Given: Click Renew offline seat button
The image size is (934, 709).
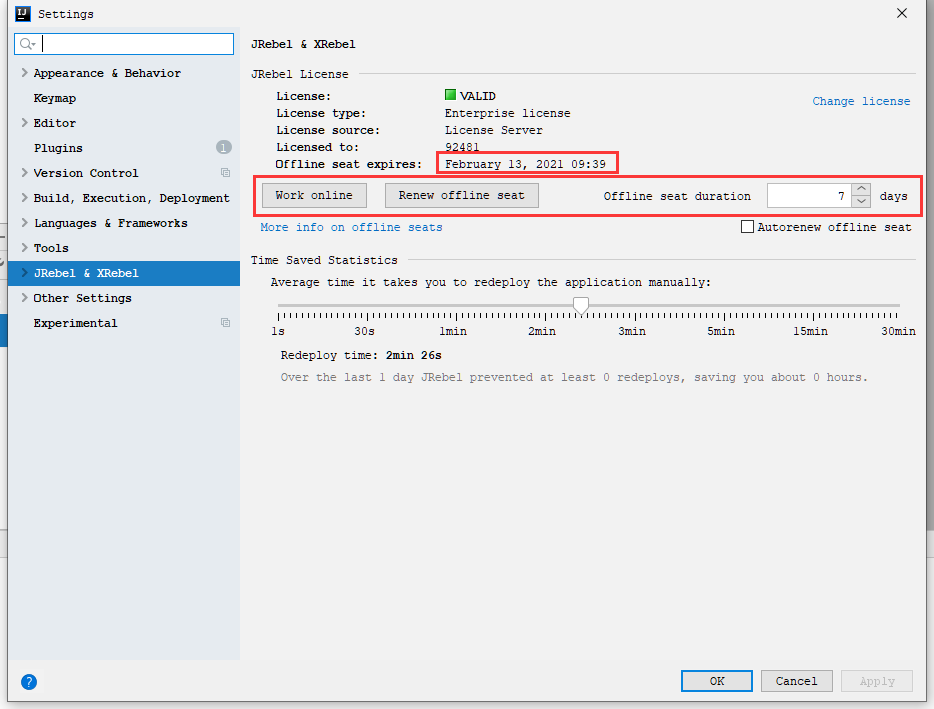Looking at the screenshot, I should coord(462,195).
